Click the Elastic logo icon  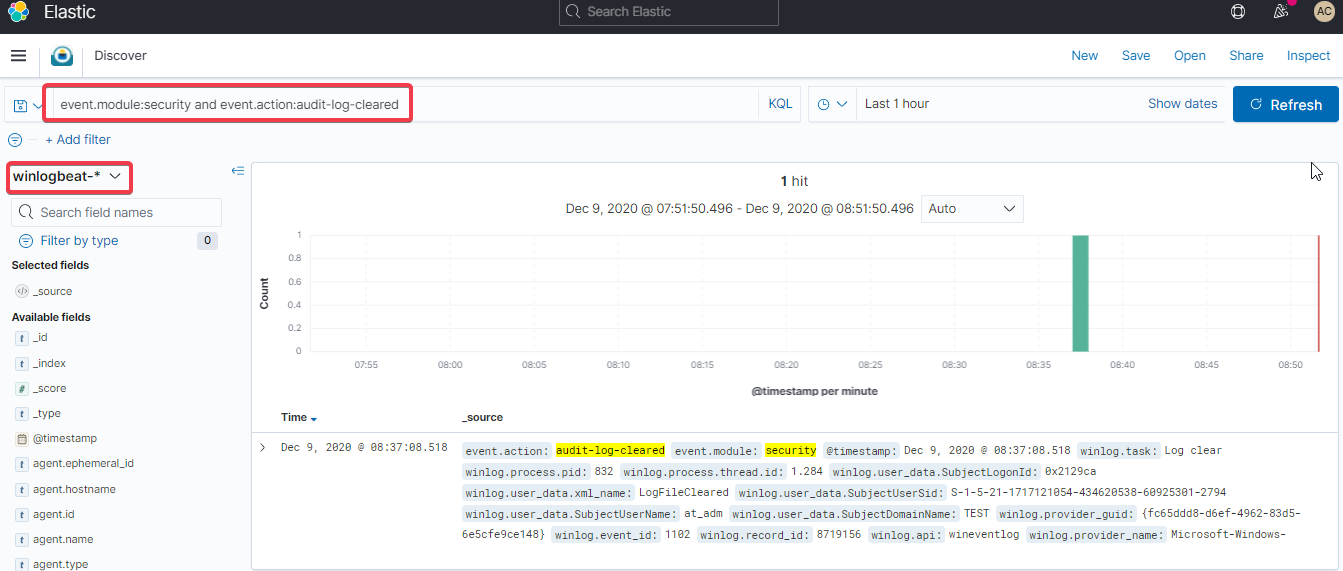(18, 12)
